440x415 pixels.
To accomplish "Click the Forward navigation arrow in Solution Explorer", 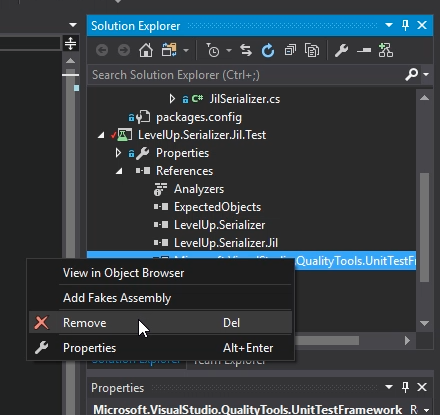I will point(124,51).
